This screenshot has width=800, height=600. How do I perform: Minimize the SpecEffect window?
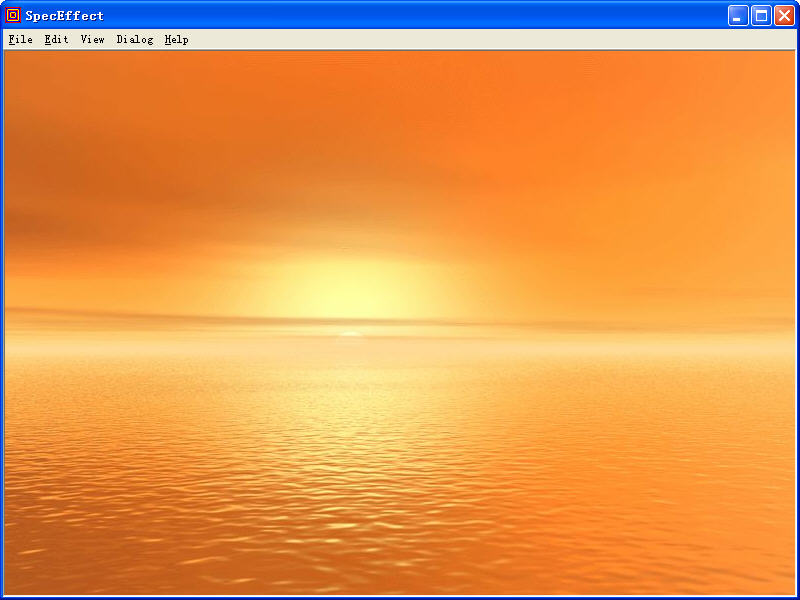(x=738, y=16)
